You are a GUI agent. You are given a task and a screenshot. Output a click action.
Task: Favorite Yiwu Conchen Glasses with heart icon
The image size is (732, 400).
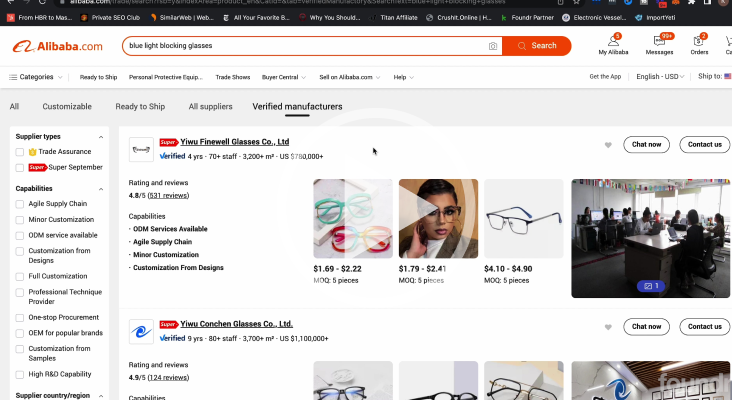point(608,327)
